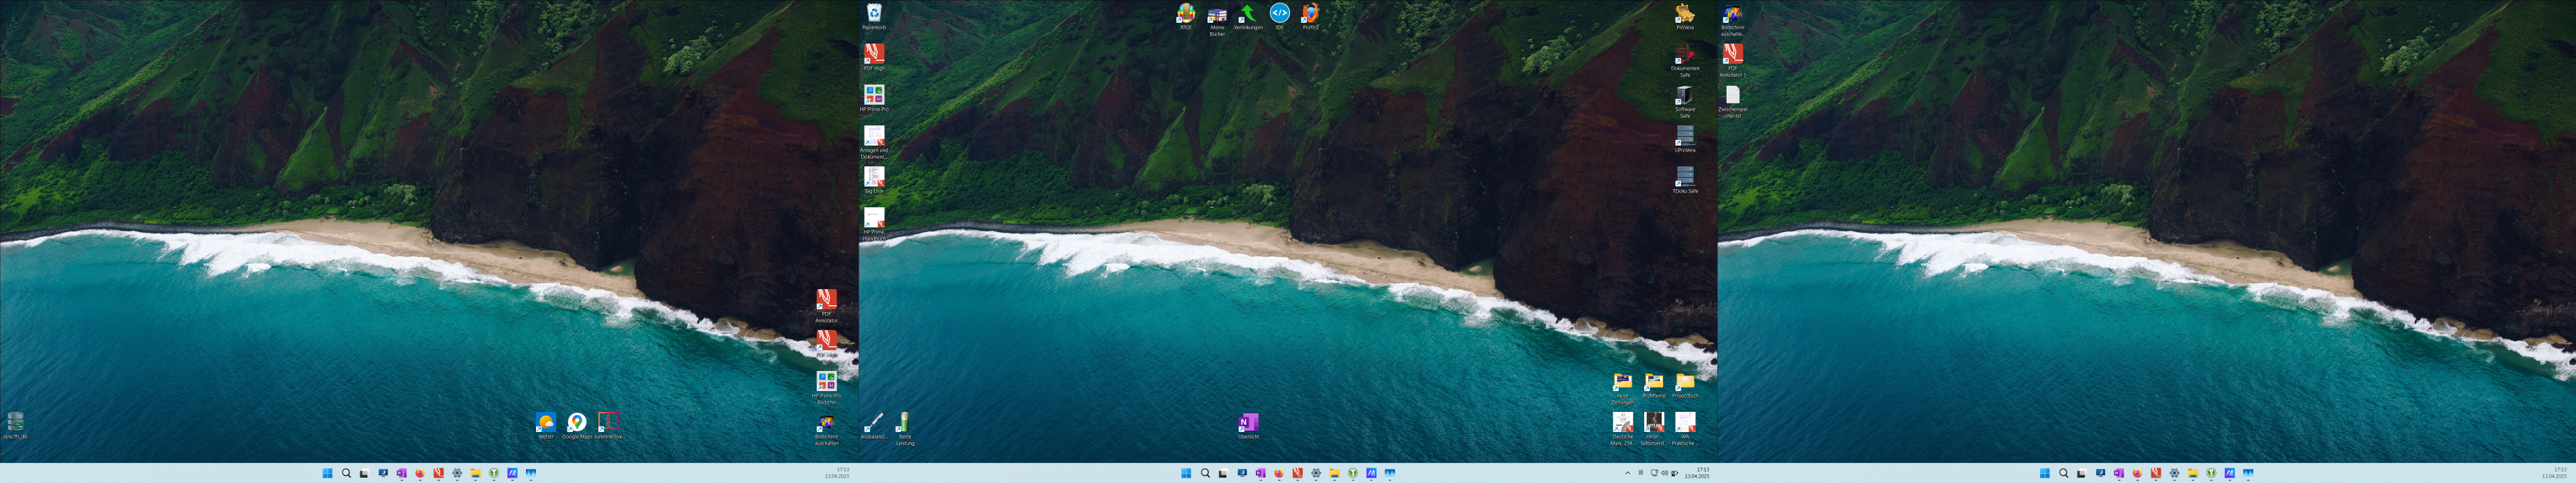The width and height of the screenshot is (2576, 483).
Task: Open the HP Prime Pro - Bildschir... shortcut
Action: pyautogui.click(x=826, y=387)
